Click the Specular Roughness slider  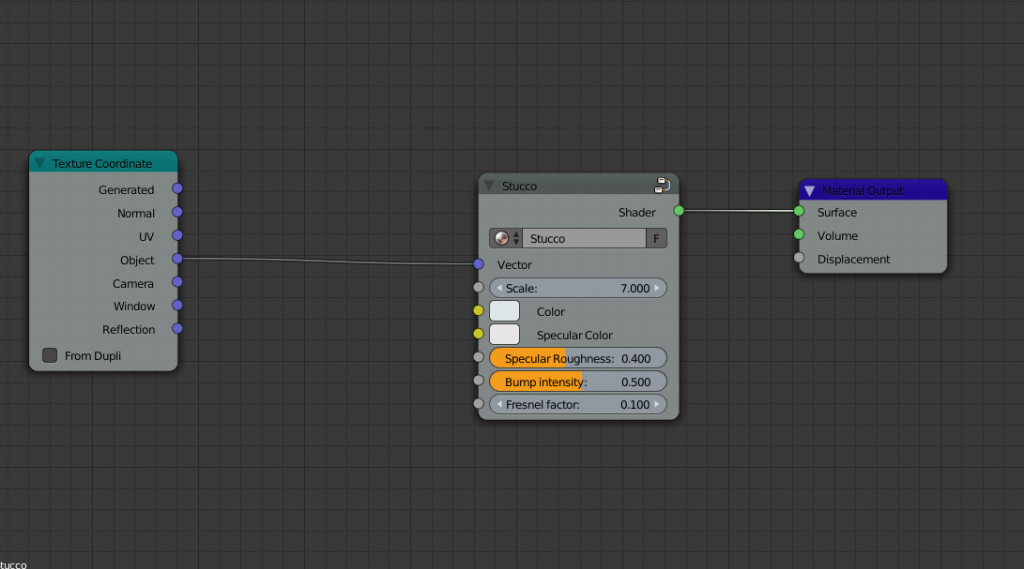578,358
